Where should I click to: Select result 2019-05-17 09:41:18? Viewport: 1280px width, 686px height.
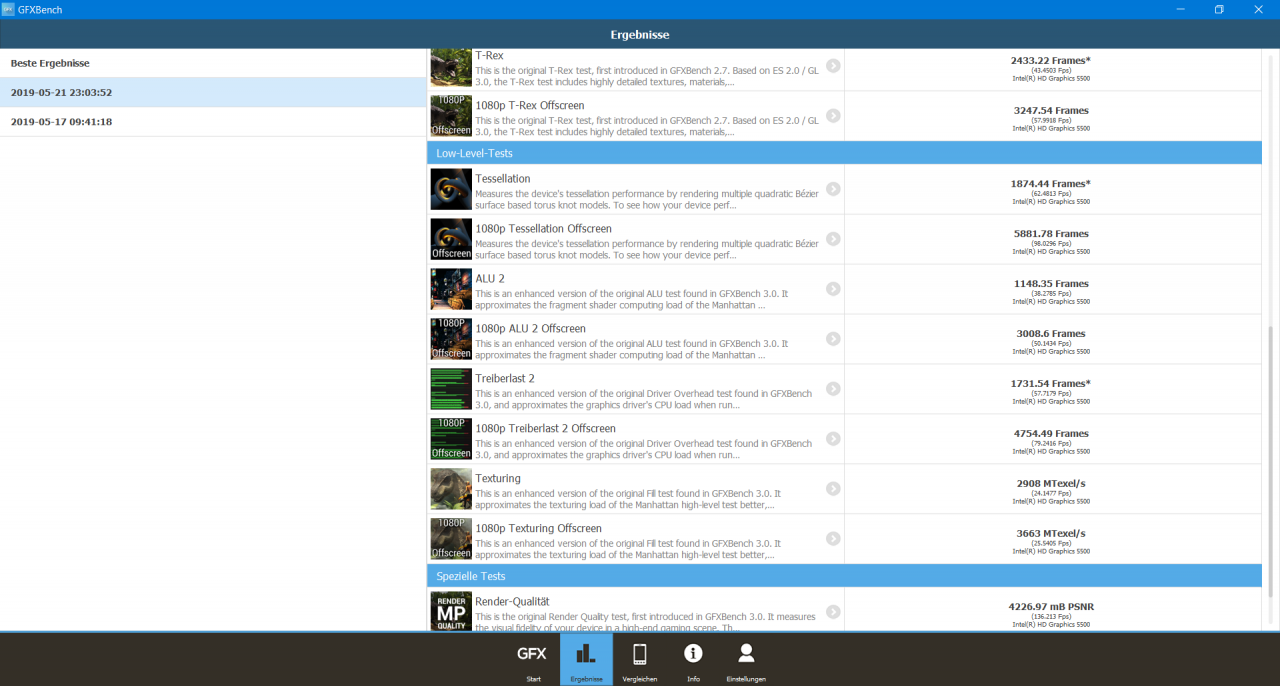click(x=213, y=122)
